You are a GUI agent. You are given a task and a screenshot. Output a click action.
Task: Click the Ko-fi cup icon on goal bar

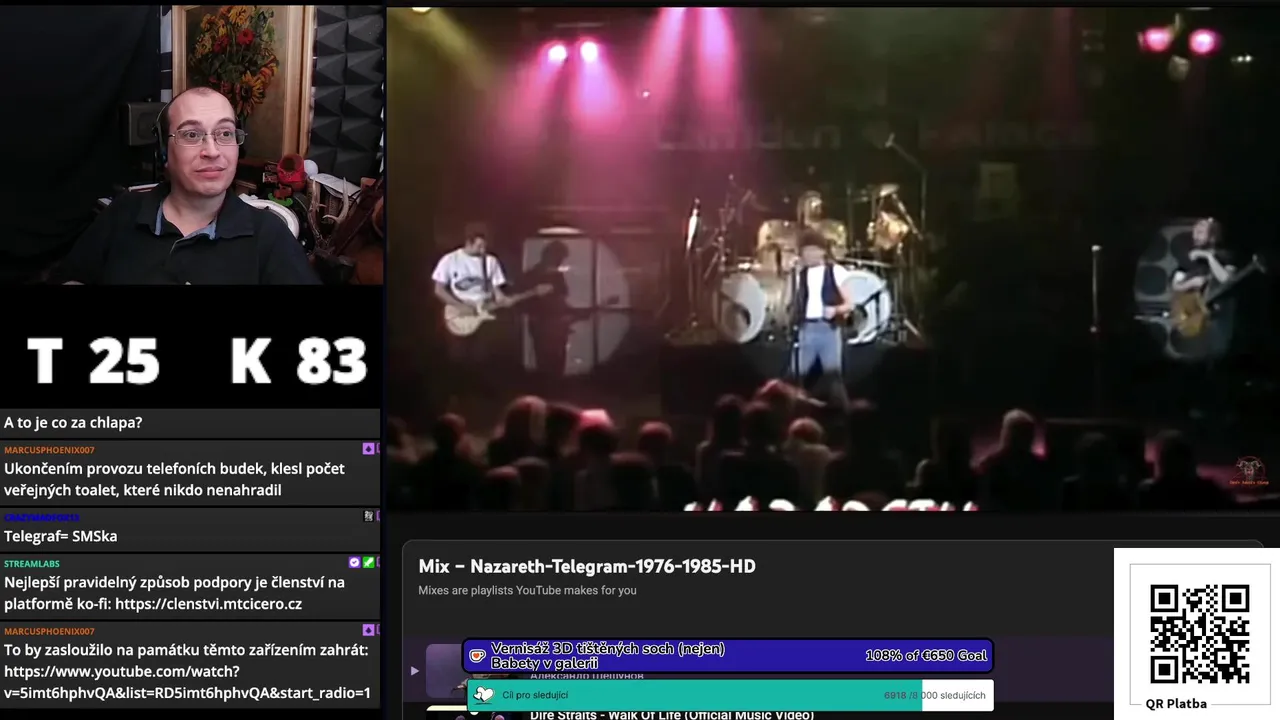pyautogui.click(x=477, y=656)
